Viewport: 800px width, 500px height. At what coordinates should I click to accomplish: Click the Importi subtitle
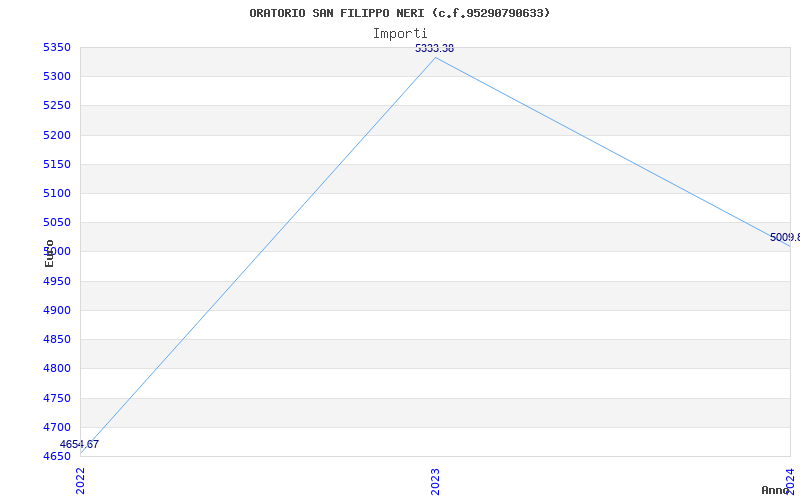[x=400, y=34]
